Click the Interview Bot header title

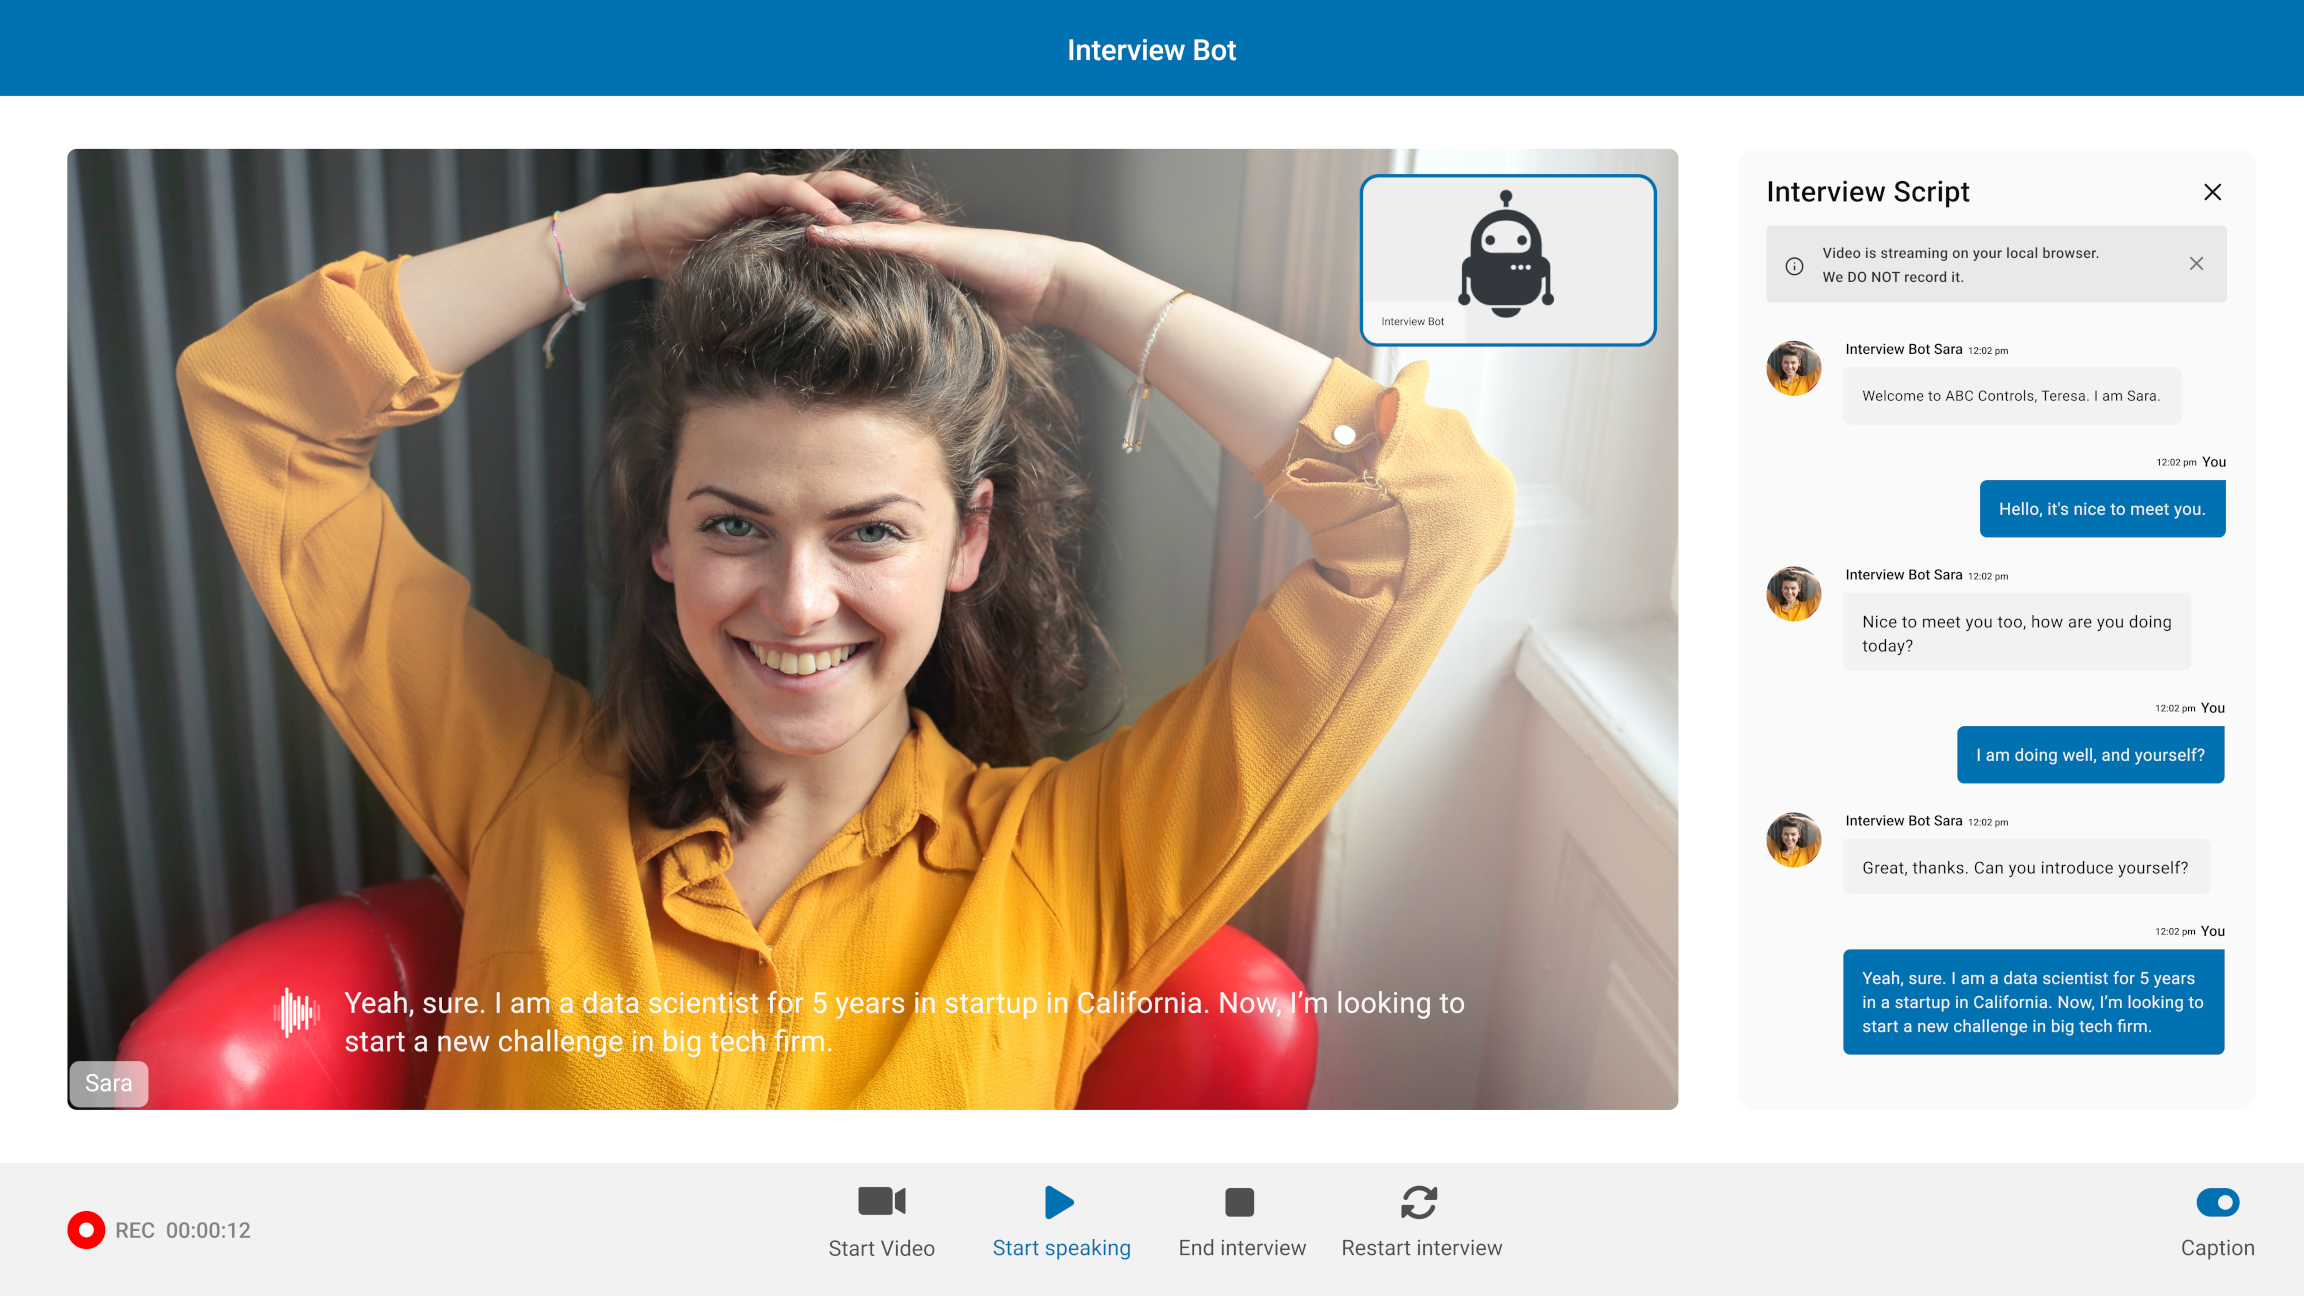(x=1151, y=50)
